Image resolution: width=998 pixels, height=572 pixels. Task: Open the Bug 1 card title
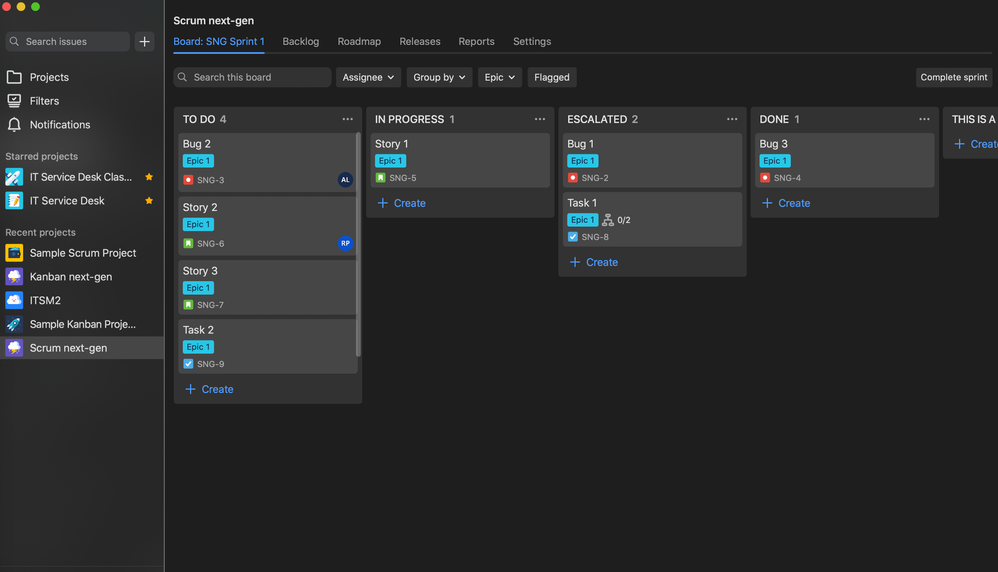point(580,144)
